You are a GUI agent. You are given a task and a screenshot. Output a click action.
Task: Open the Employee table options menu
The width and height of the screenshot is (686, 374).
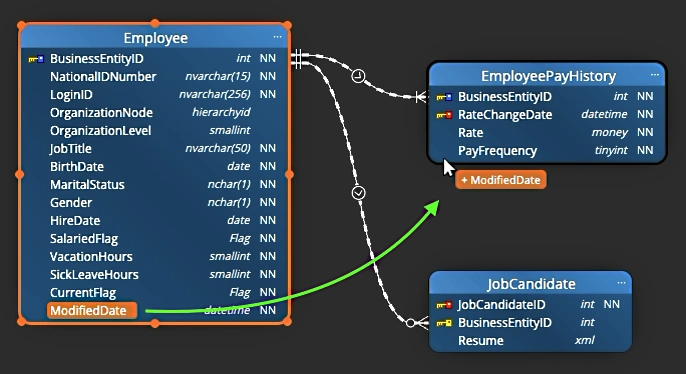[x=277, y=37]
